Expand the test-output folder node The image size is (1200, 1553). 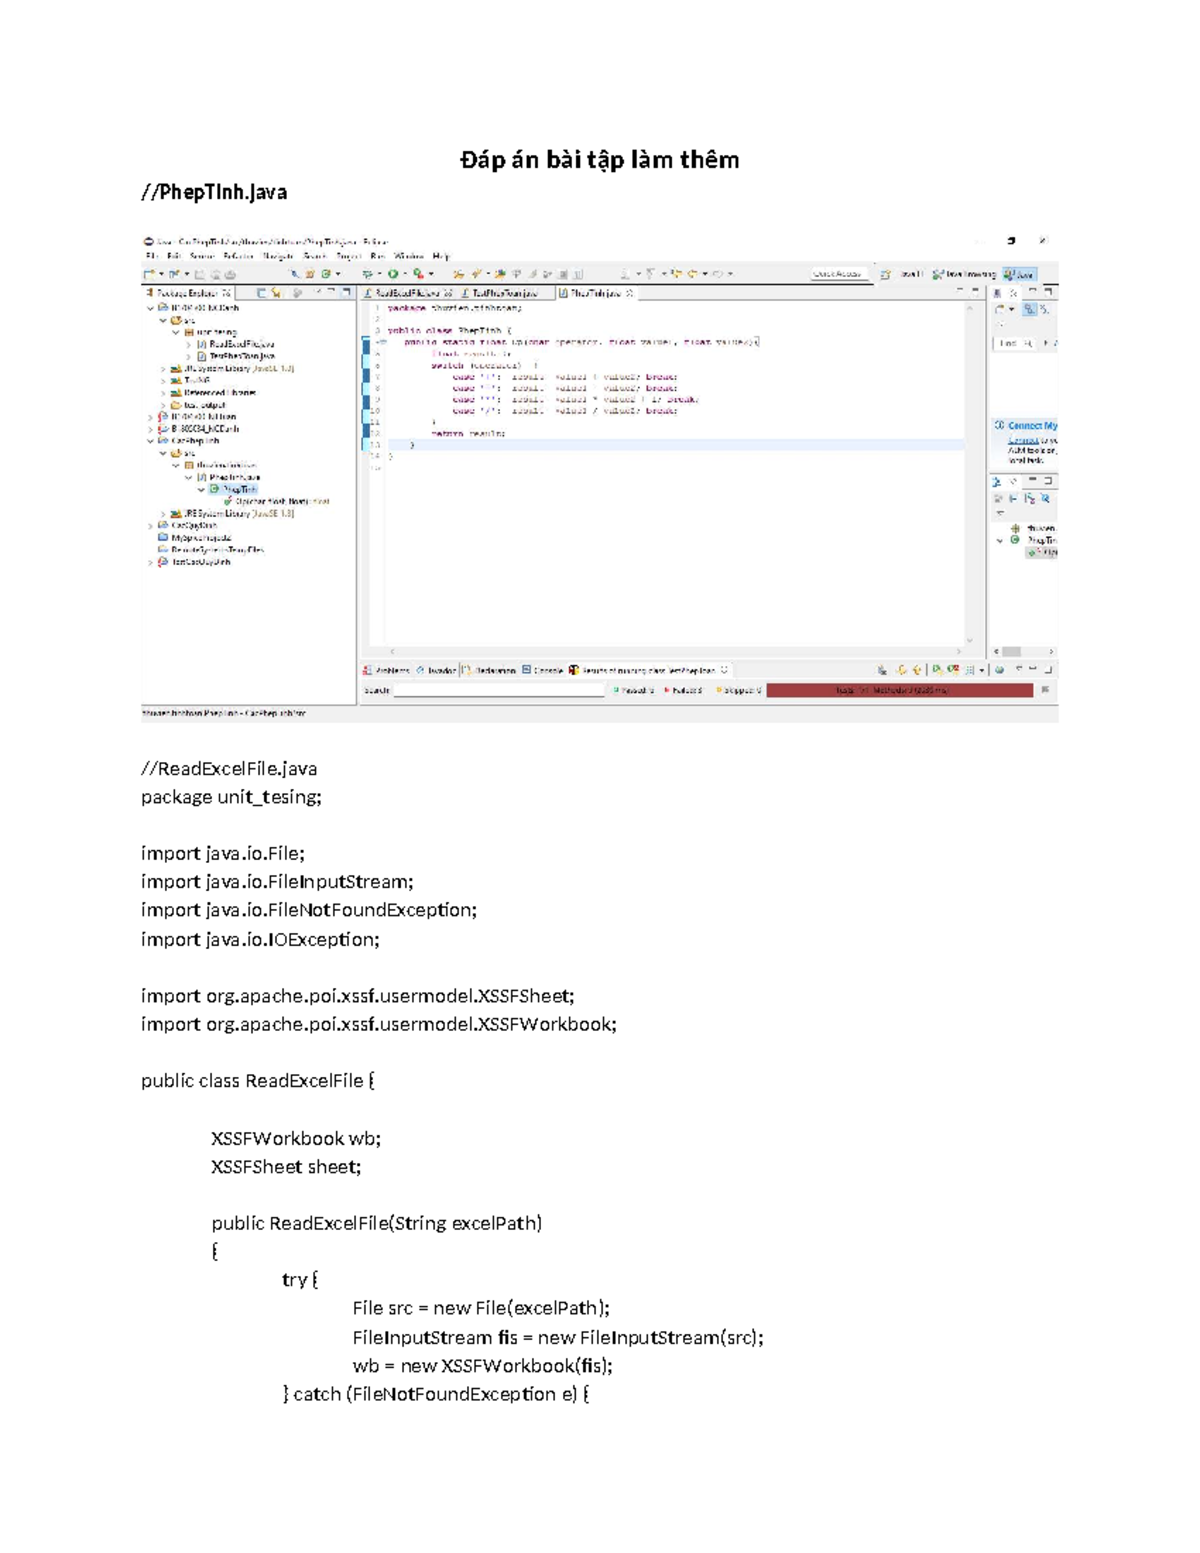click(x=163, y=405)
